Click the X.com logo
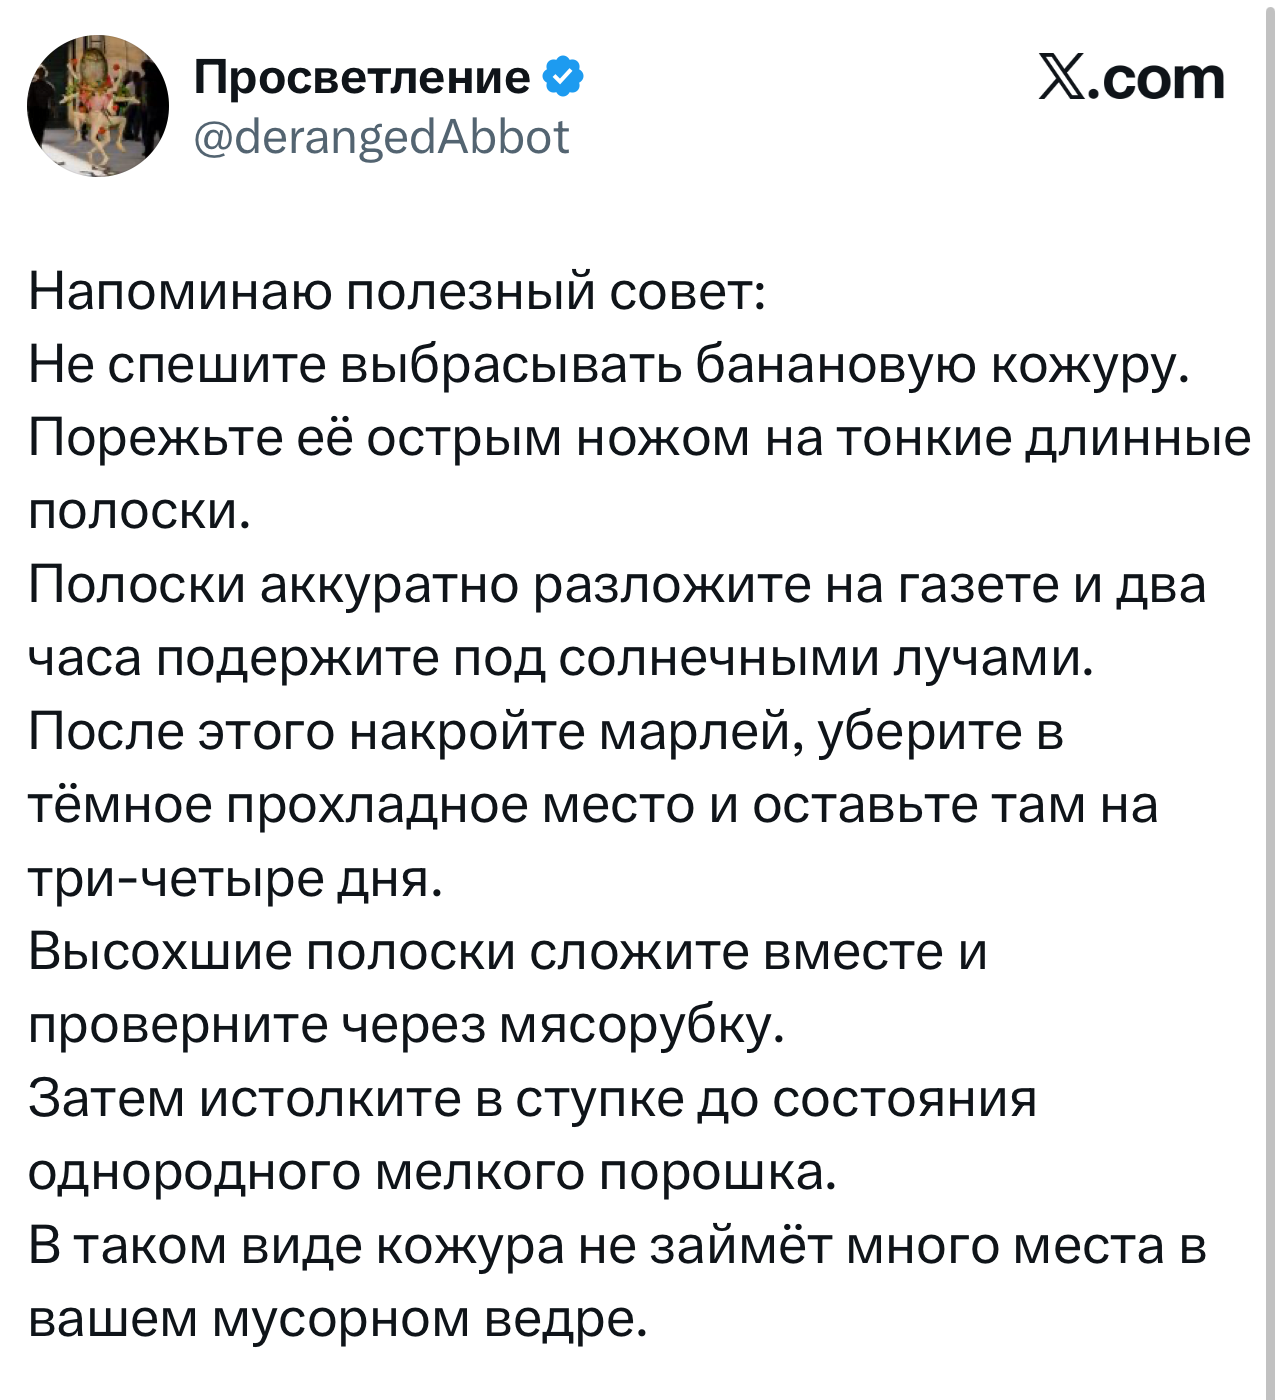 [x=1131, y=78]
